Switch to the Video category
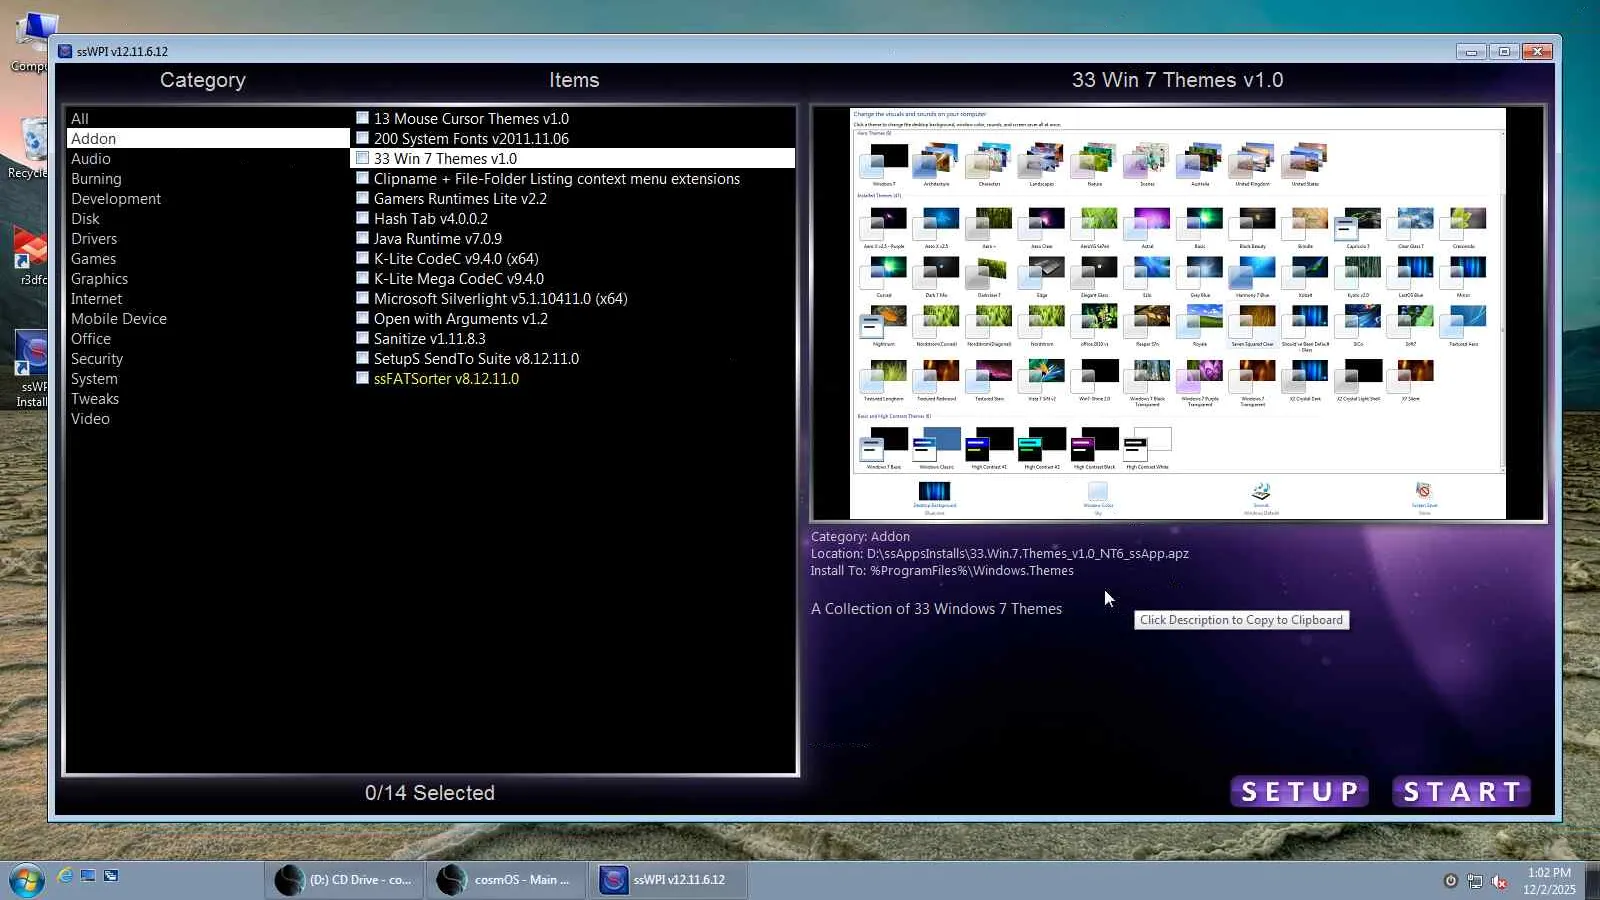1600x900 pixels. (208, 419)
